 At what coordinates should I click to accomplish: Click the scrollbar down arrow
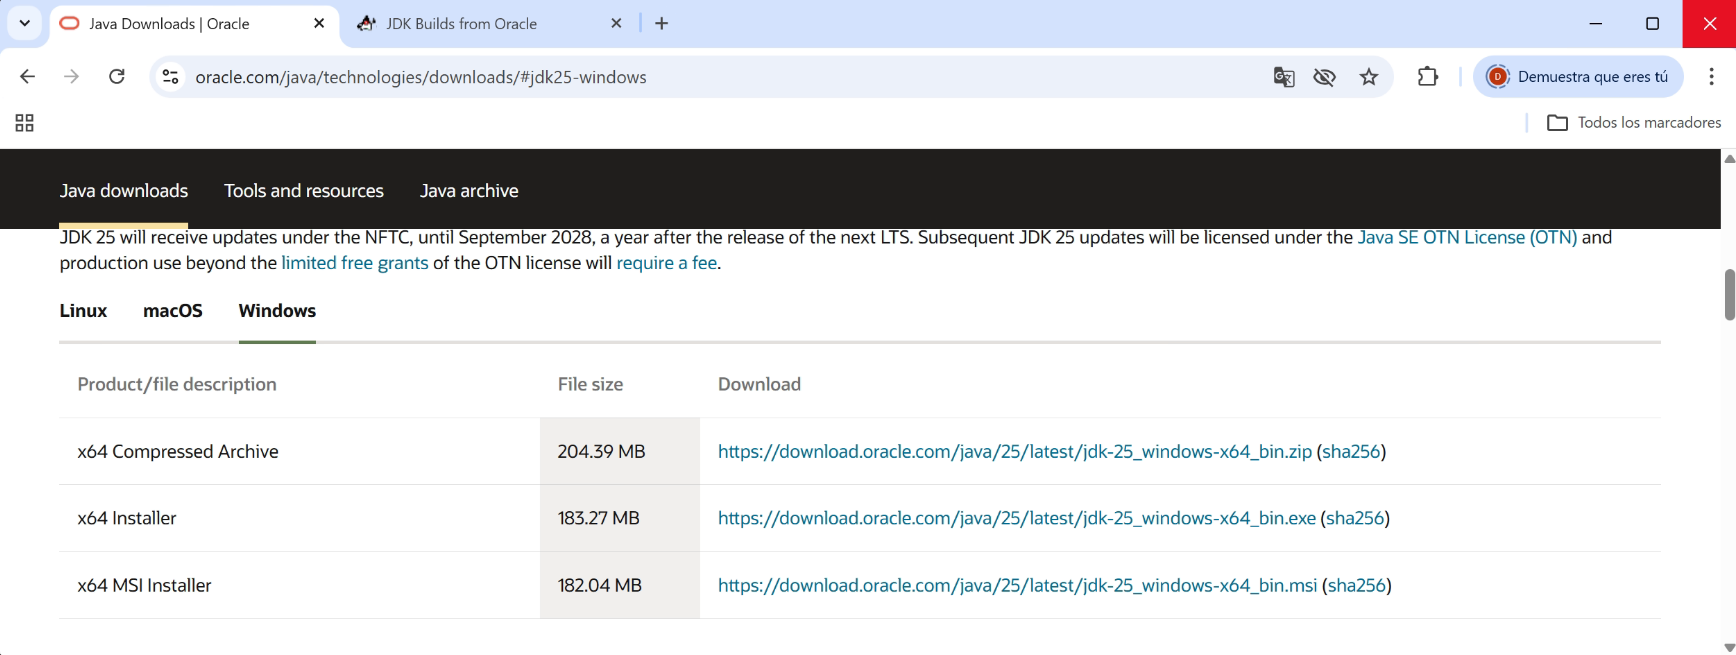click(x=1729, y=647)
